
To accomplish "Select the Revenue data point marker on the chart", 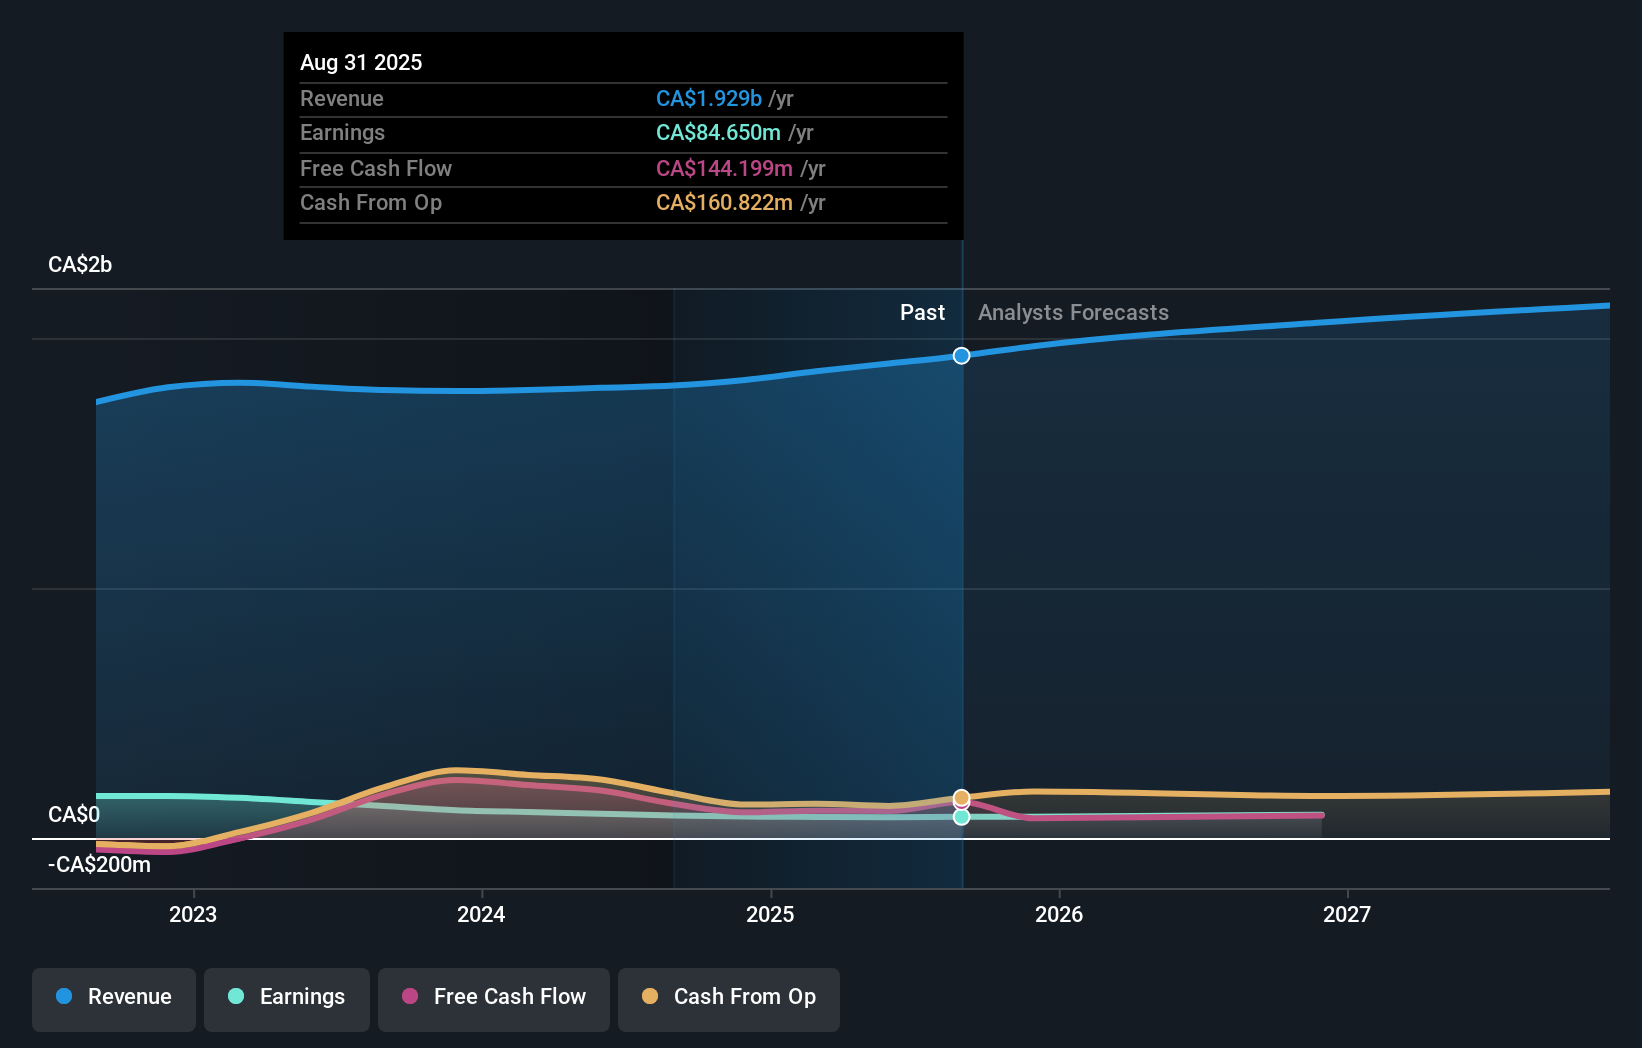I will (961, 355).
